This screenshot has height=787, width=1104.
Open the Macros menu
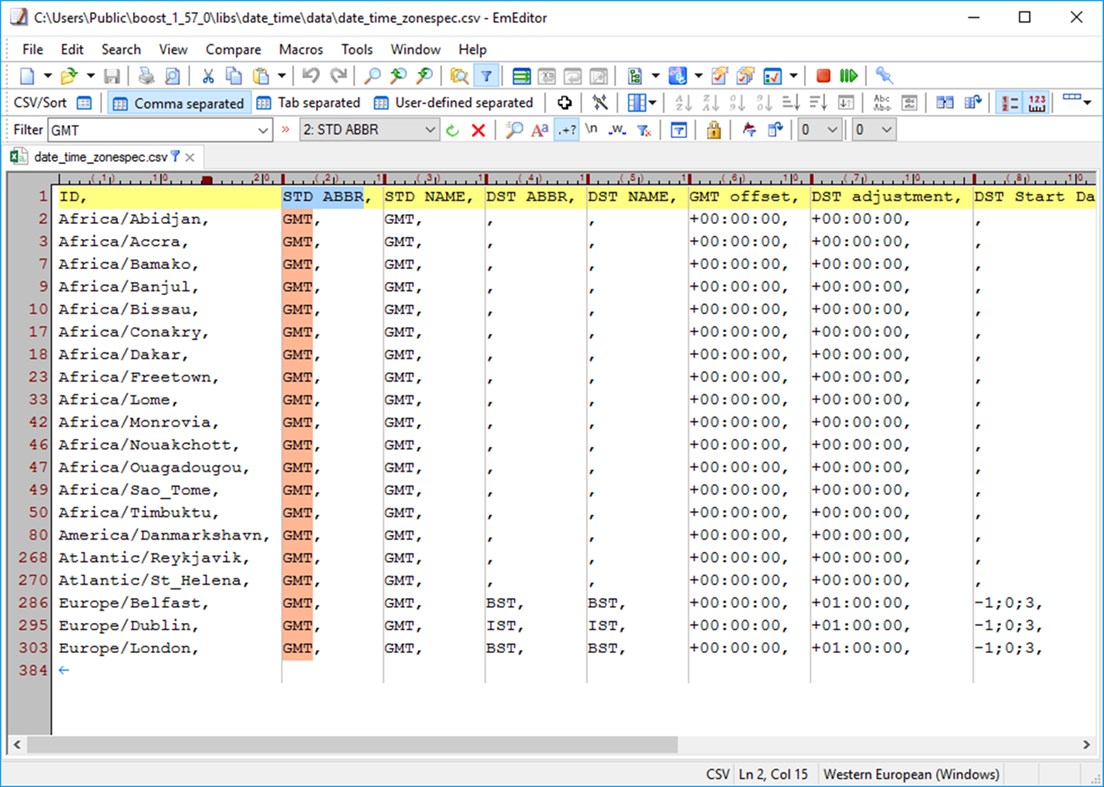[x=301, y=49]
